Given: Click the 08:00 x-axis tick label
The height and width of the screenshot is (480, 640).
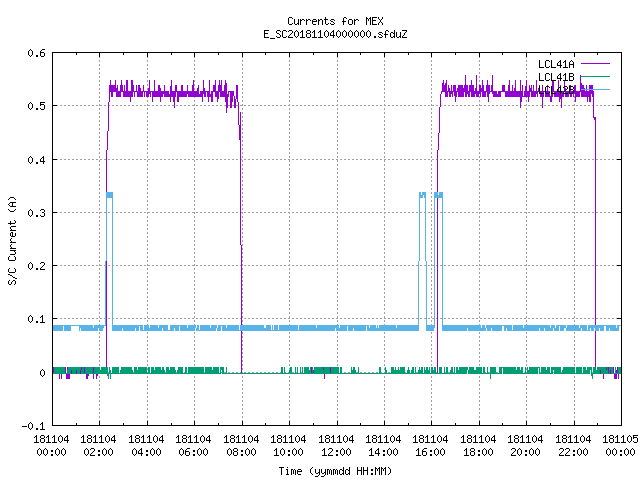Looking at the screenshot, I should click(241, 452).
